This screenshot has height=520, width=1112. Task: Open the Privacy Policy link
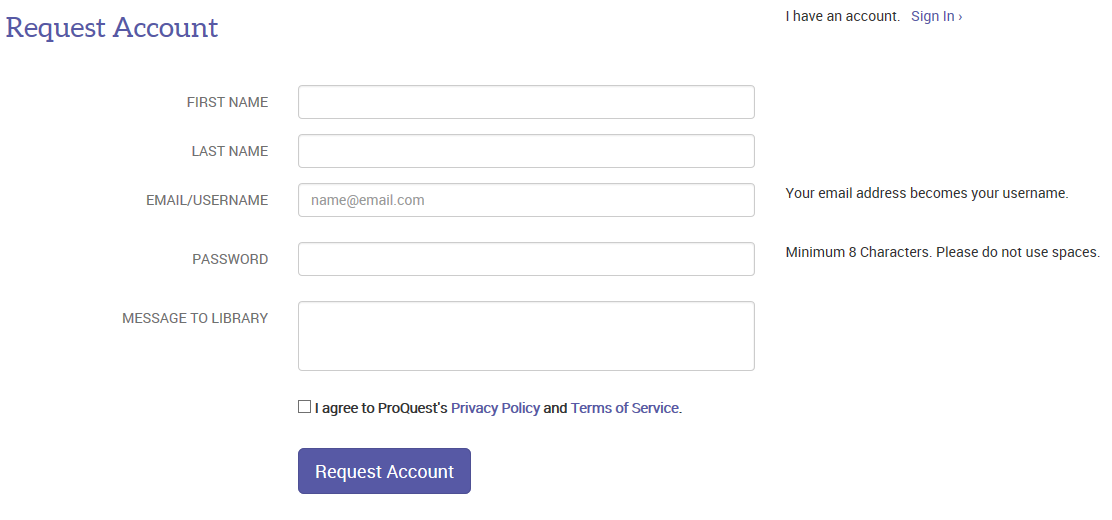point(495,408)
